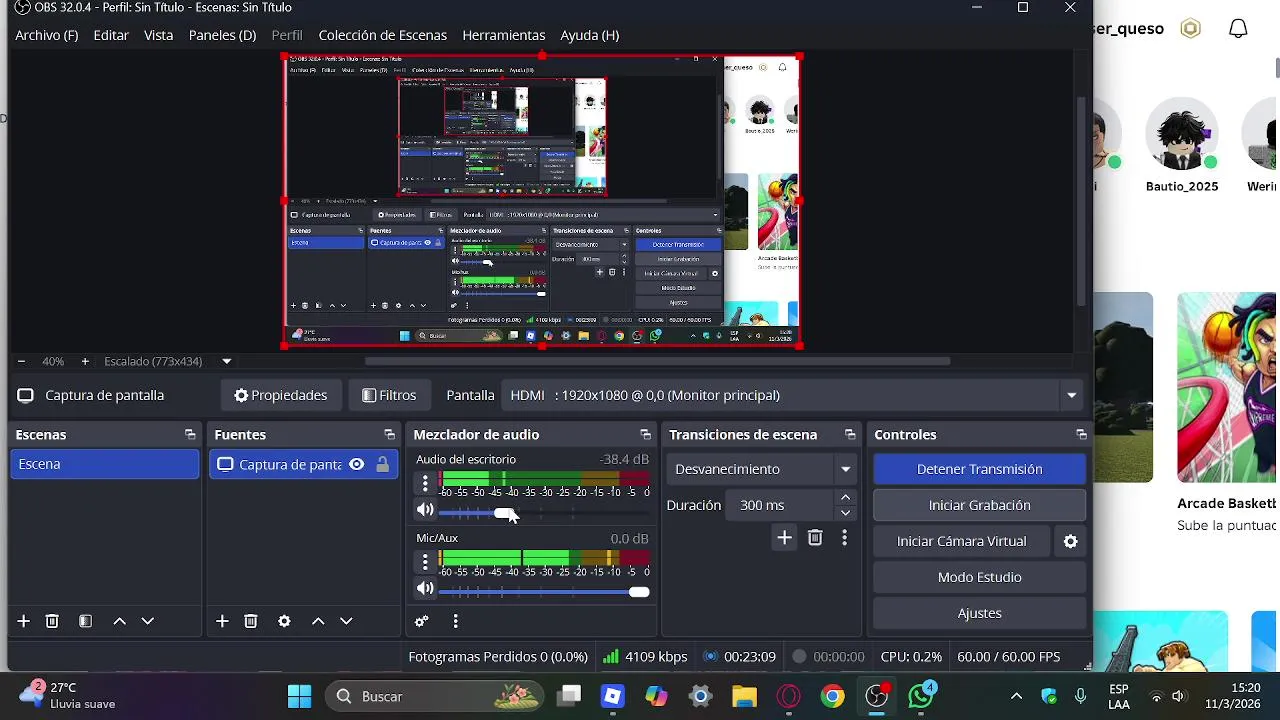This screenshot has height=720, width=1280.
Task: Open transition properties three-dot menu
Action: point(844,538)
